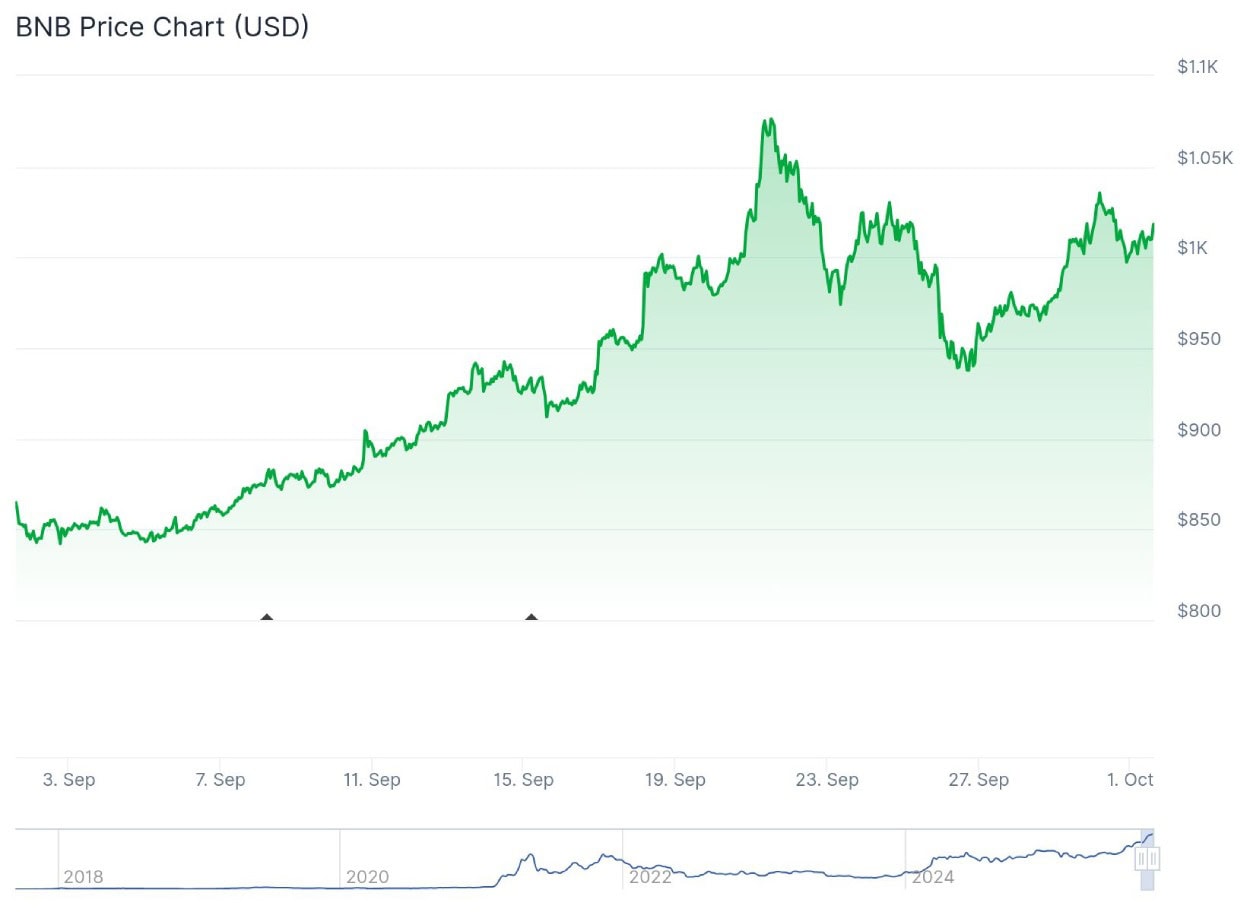
Task: Click the 11. Sep date label
Action: point(372,780)
